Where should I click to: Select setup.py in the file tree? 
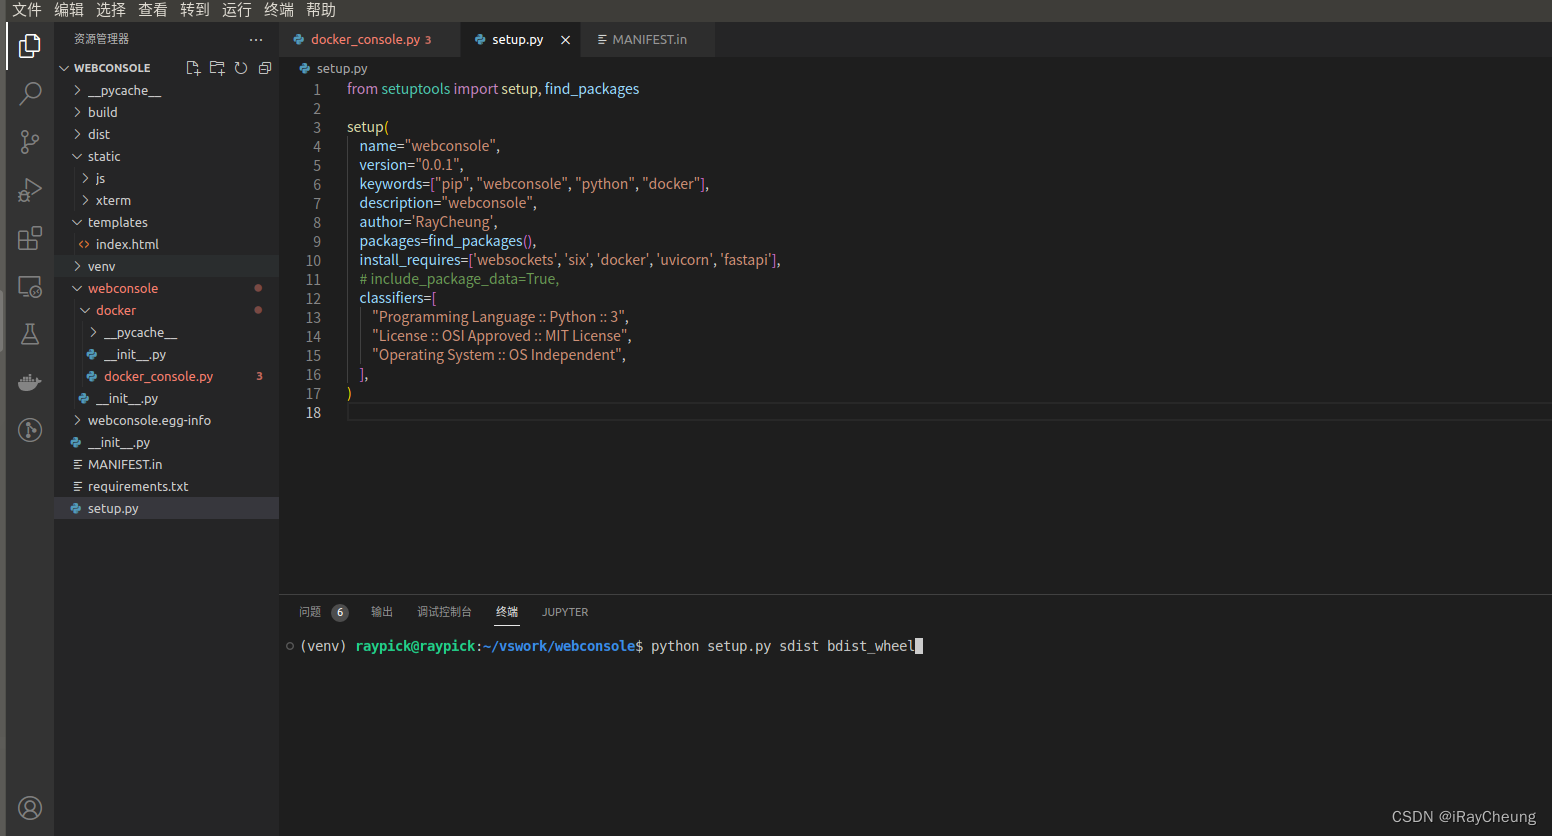pyautogui.click(x=166, y=508)
